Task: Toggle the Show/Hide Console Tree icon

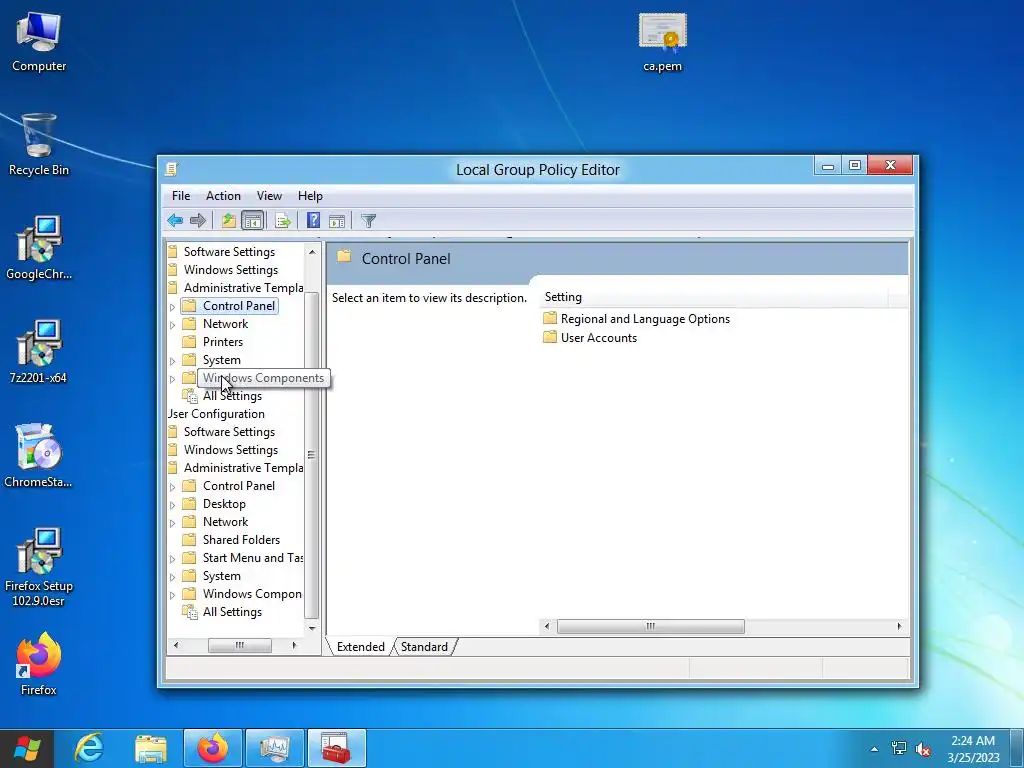Action: [x=252, y=221]
